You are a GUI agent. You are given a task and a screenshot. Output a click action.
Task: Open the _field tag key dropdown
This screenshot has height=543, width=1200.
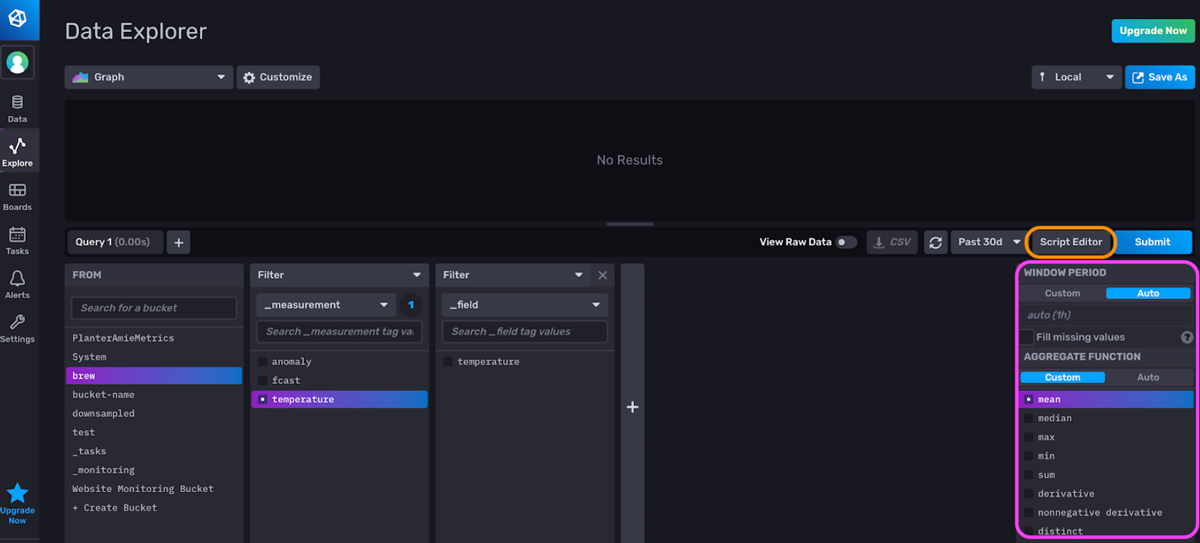point(525,305)
